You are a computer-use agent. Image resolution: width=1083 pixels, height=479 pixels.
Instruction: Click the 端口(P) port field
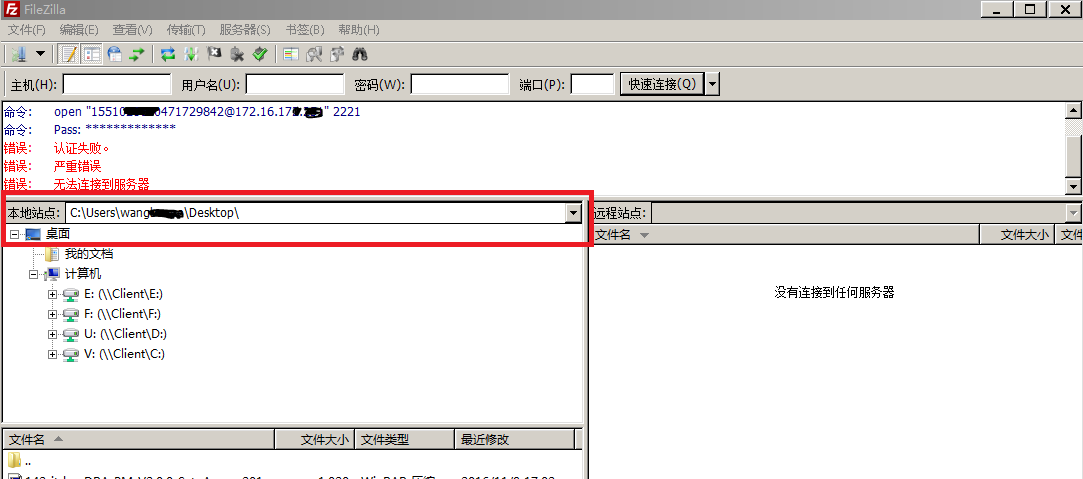(593, 84)
